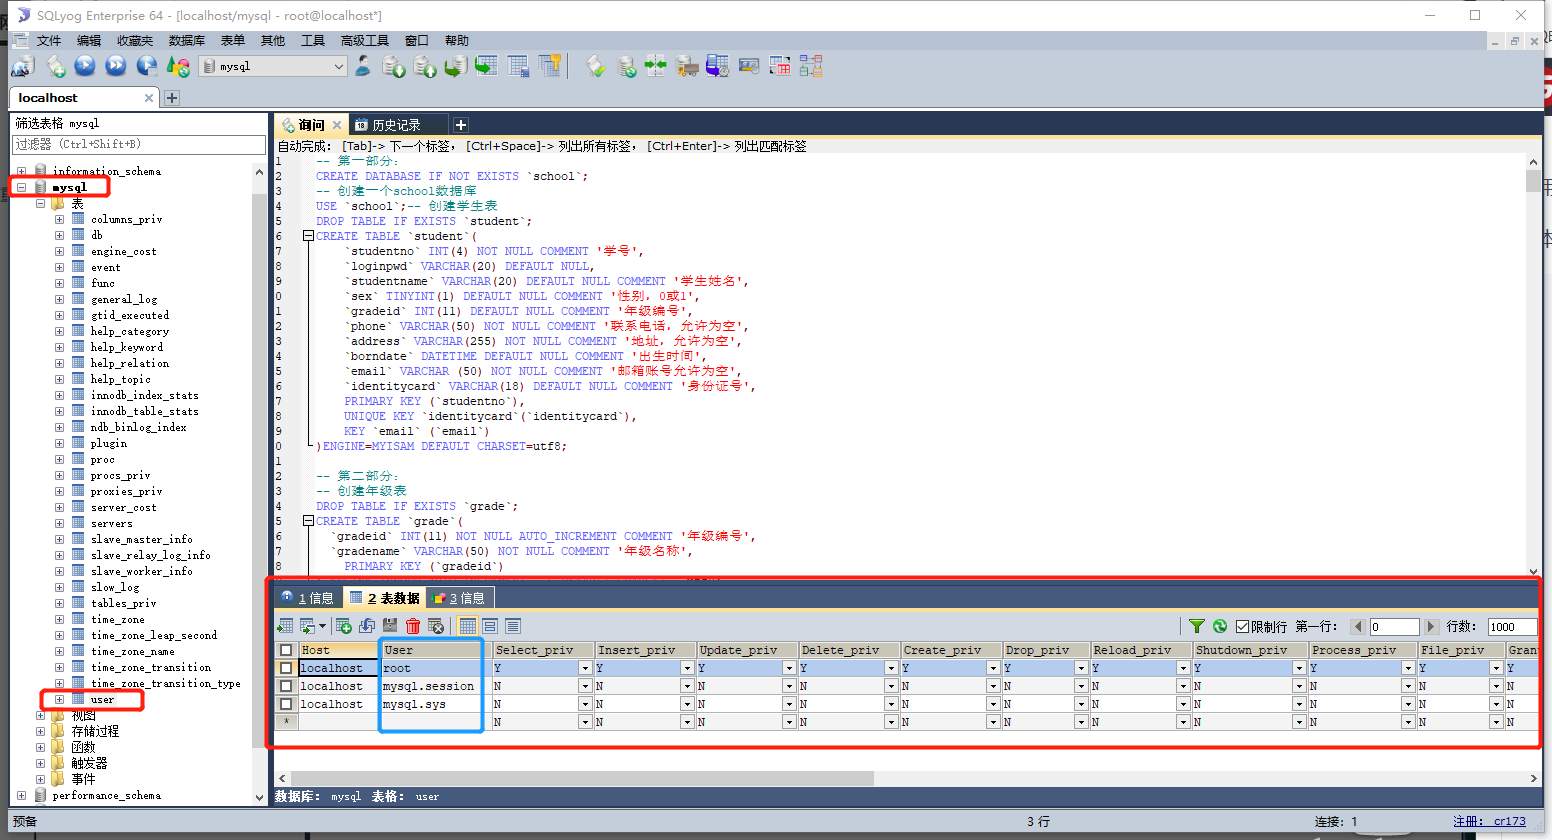The image size is (1552, 840).
Task: Switch to form view icon
Action: [490, 626]
